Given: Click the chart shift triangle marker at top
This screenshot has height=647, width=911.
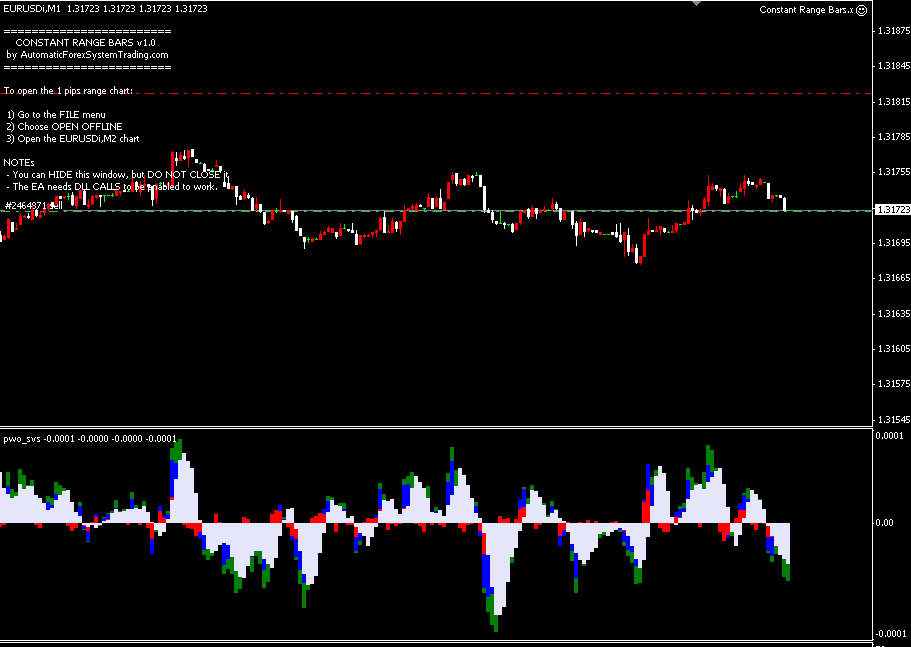Looking at the screenshot, I should click(x=697, y=3).
